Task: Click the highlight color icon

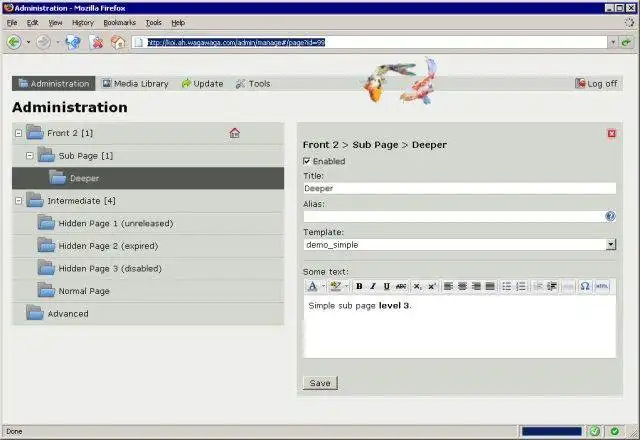Action: [336, 286]
